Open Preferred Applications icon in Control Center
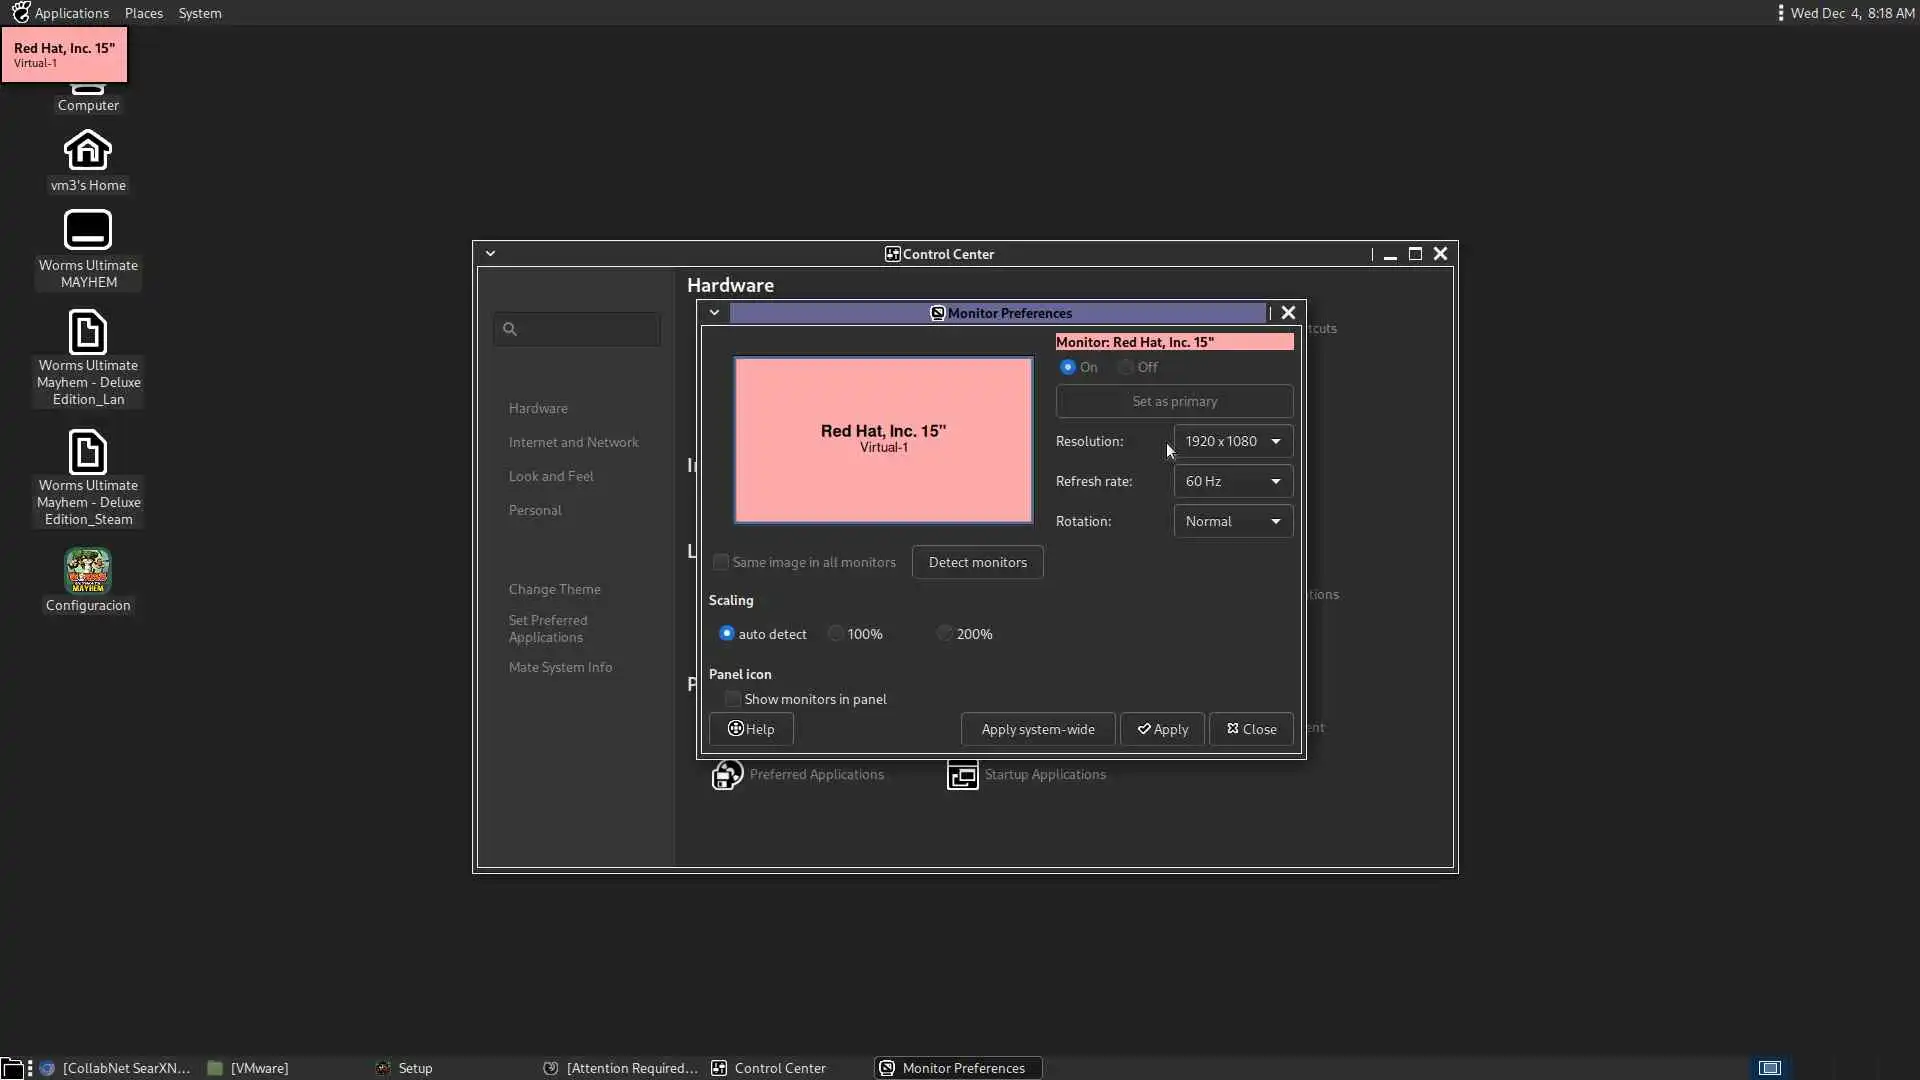This screenshot has height=1080, width=1920. pos(727,775)
